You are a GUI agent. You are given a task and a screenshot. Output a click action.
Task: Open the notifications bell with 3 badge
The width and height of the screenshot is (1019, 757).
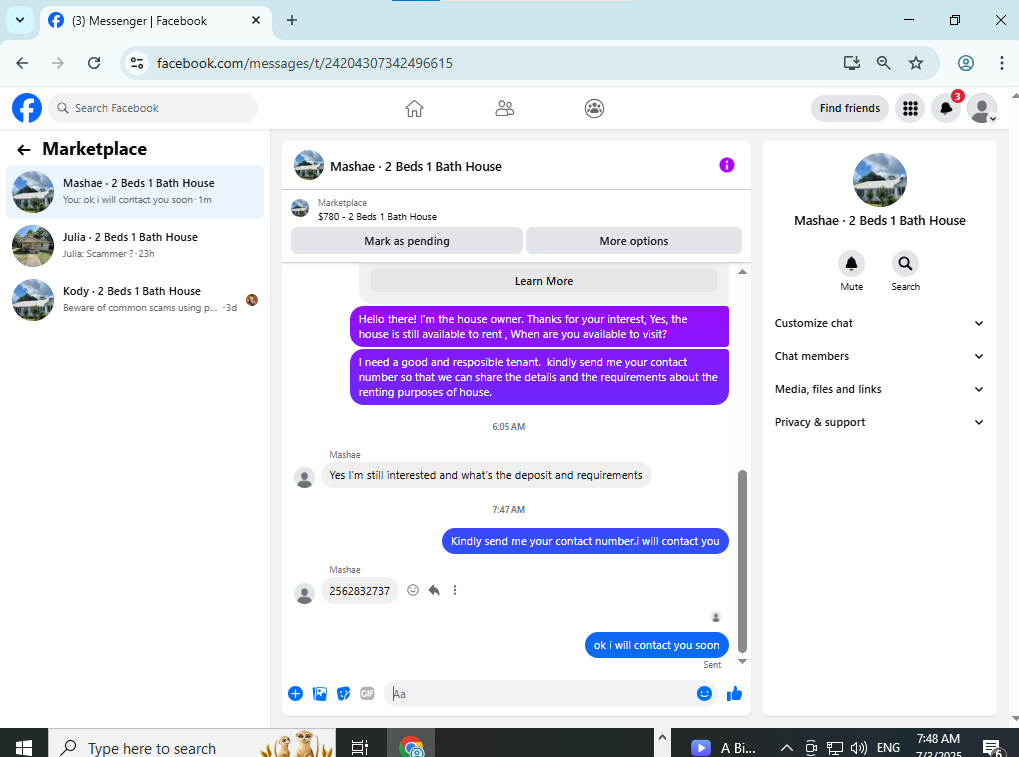(946, 109)
